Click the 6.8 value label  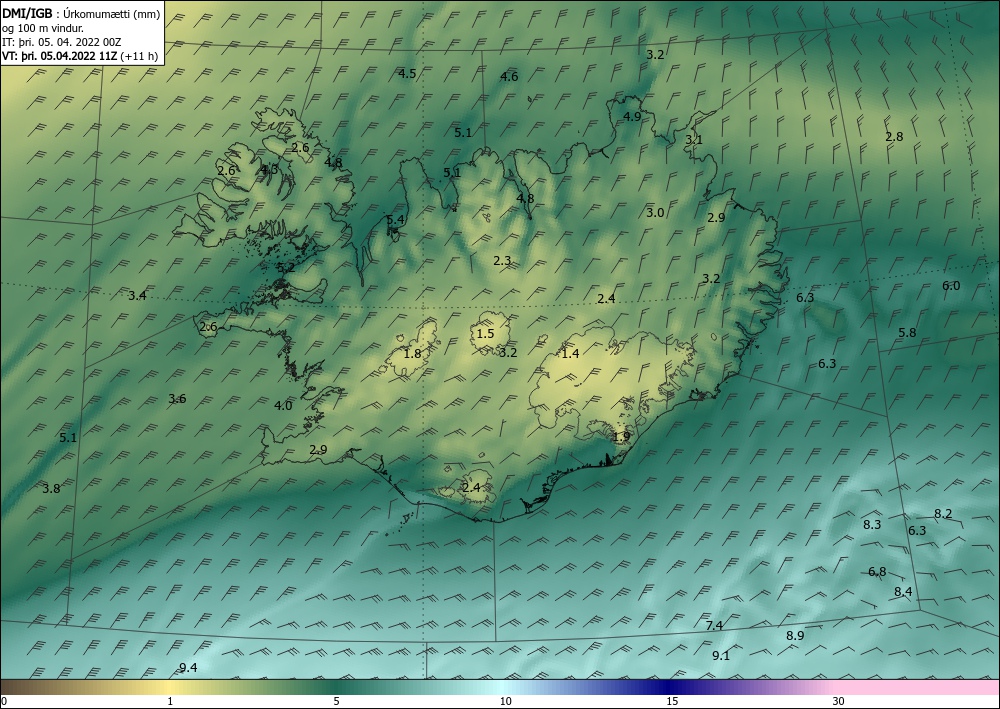[877, 571]
